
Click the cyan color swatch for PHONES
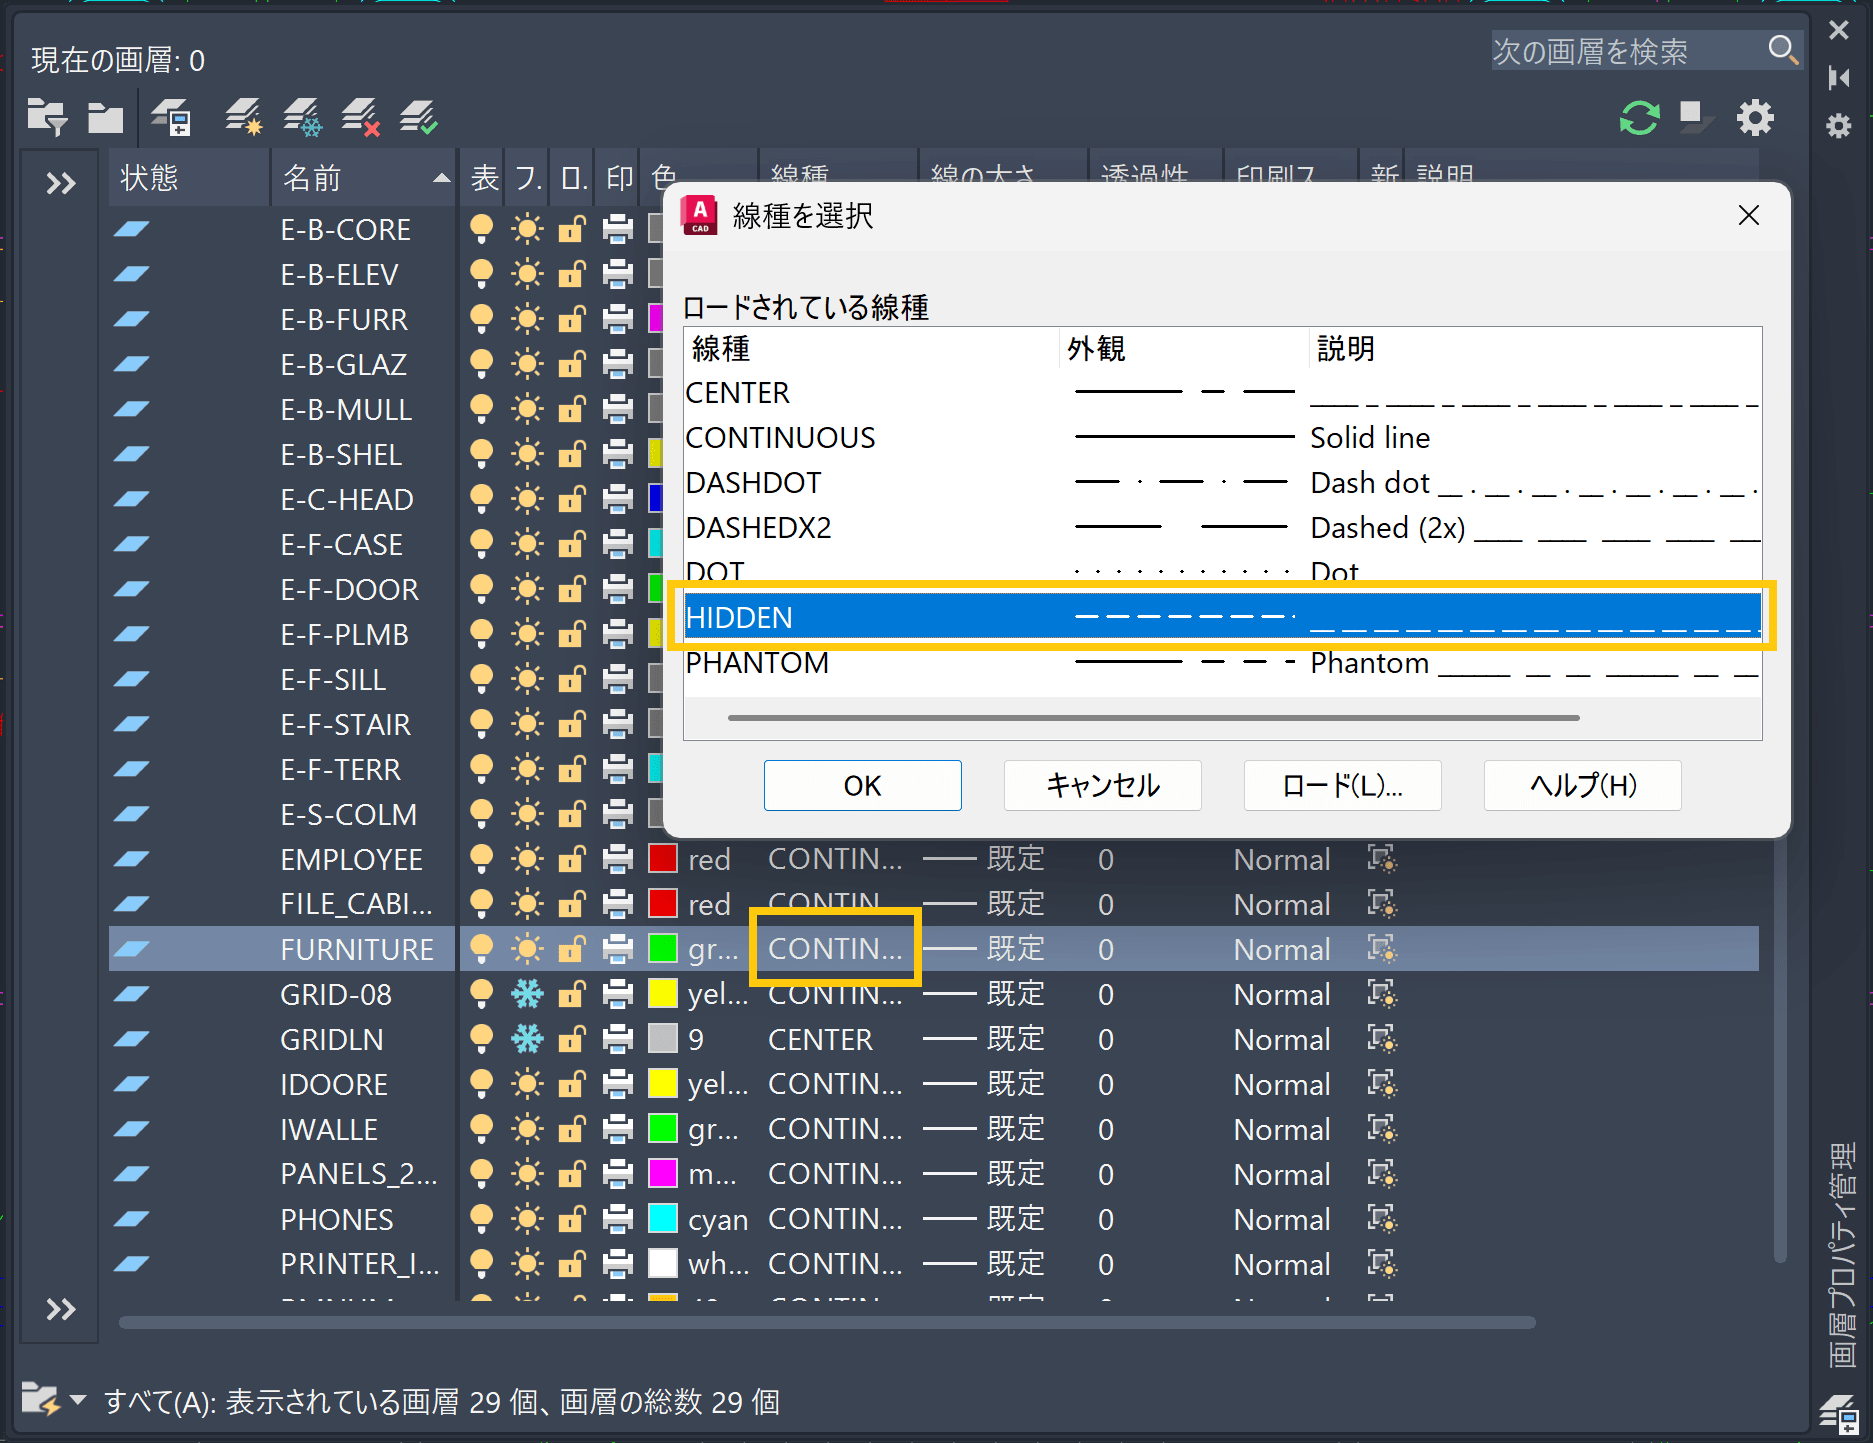coord(663,1219)
